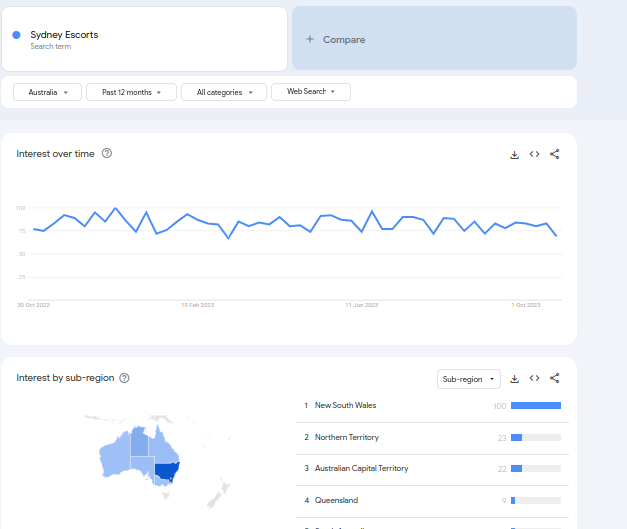The height and width of the screenshot is (529, 627).
Task: Open the All categories dropdown
Action: (x=224, y=92)
